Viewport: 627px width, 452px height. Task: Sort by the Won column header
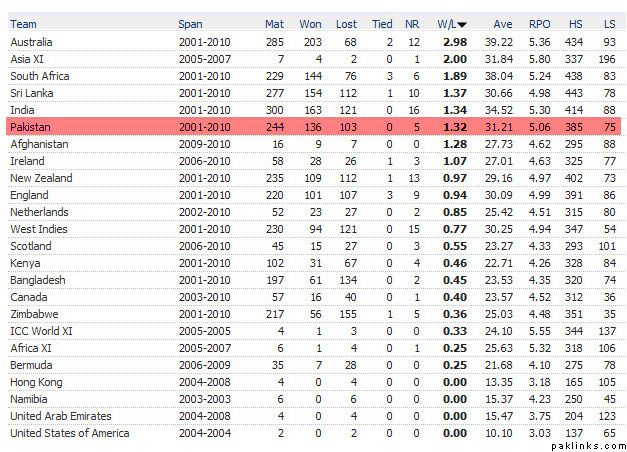[312, 24]
